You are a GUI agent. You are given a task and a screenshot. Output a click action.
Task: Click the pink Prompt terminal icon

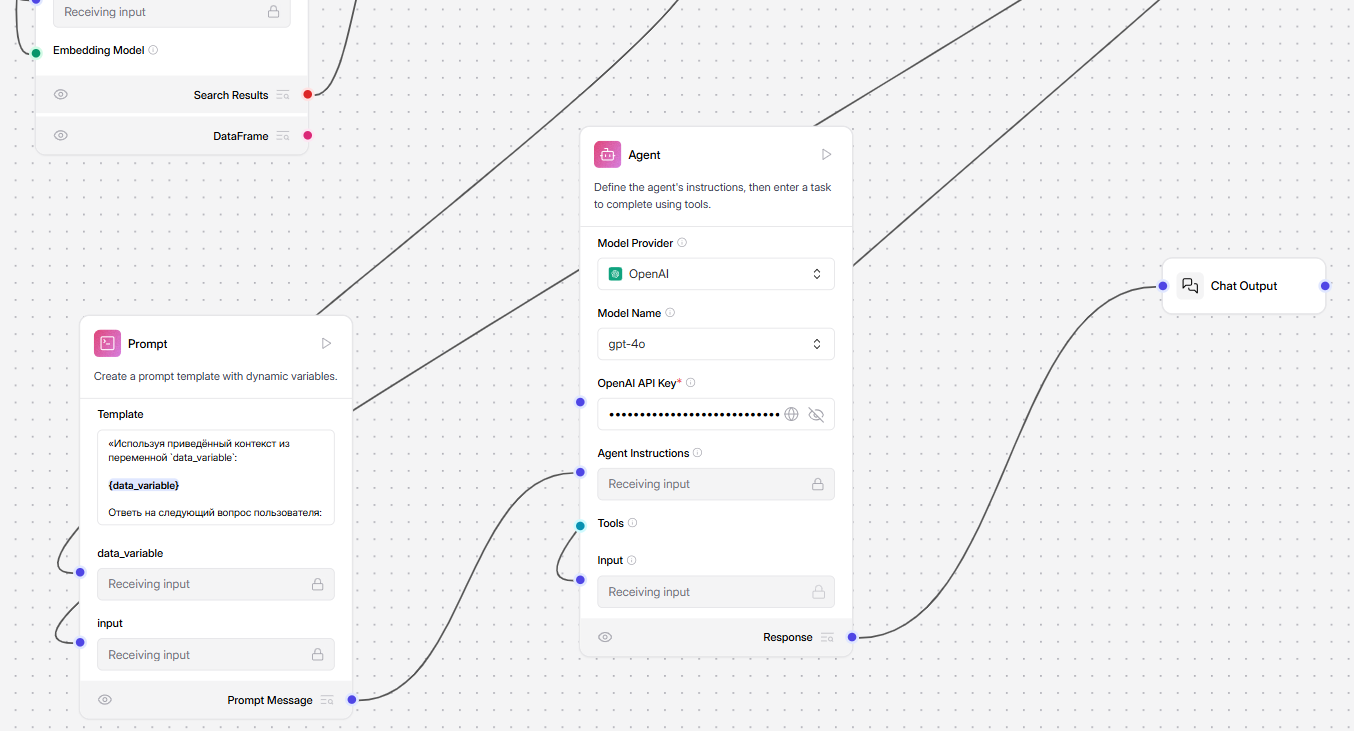tap(107, 344)
